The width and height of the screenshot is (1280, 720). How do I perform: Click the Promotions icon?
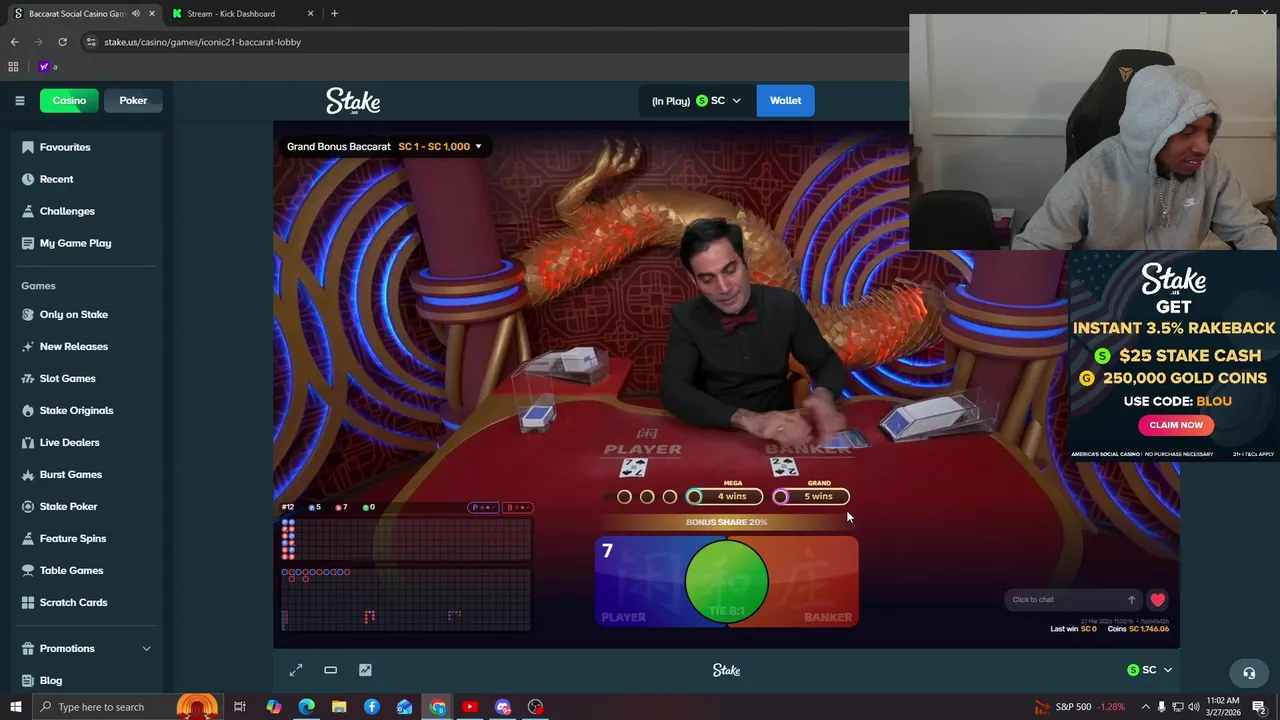[x=28, y=648]
